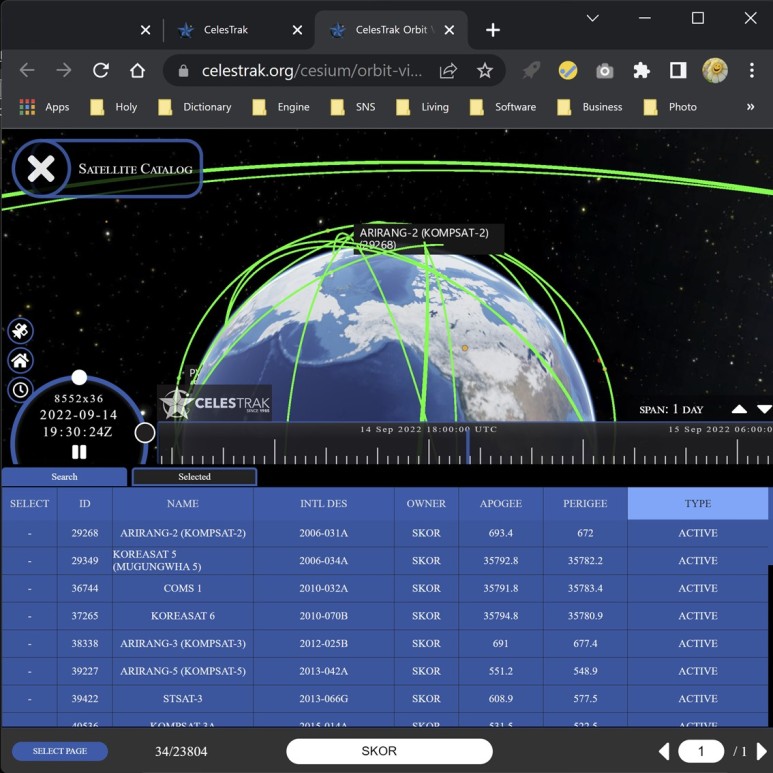Open the Chrome three-dot menu
This screenshot has height=773, width=773.
[x=751, y=70]
